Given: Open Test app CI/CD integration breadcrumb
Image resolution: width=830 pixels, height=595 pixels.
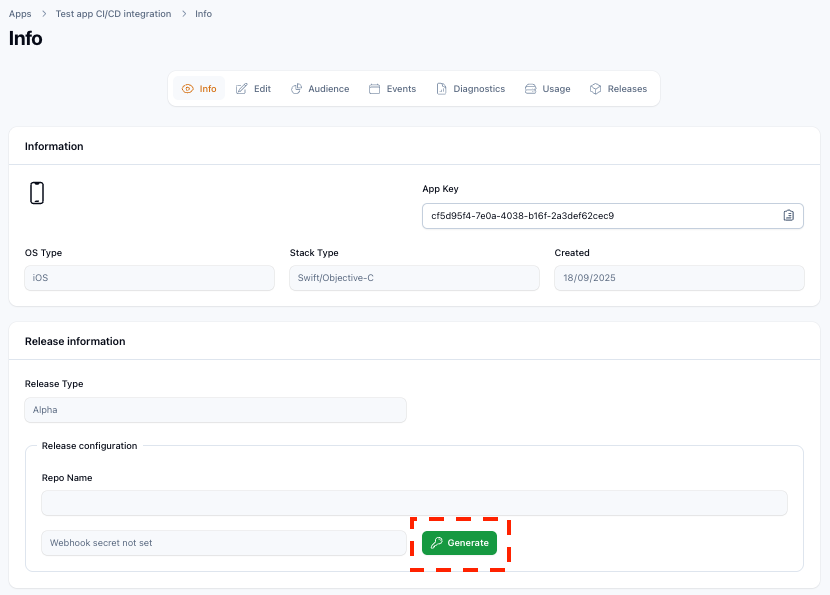Looking at the screenshot, I should tap(113, 14).
